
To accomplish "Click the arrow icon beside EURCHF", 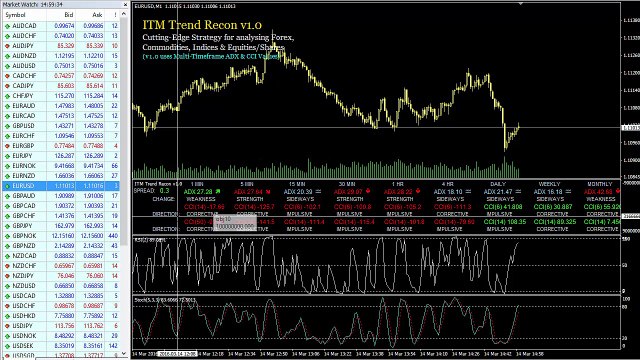I will coord(7,136).
